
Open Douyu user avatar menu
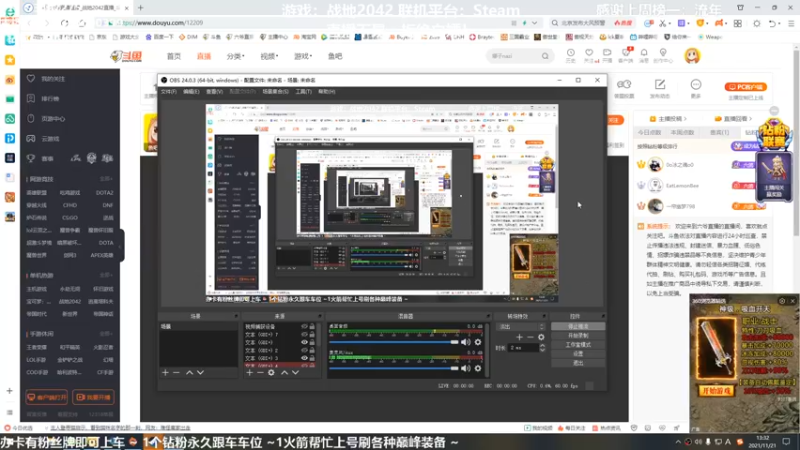692,56
